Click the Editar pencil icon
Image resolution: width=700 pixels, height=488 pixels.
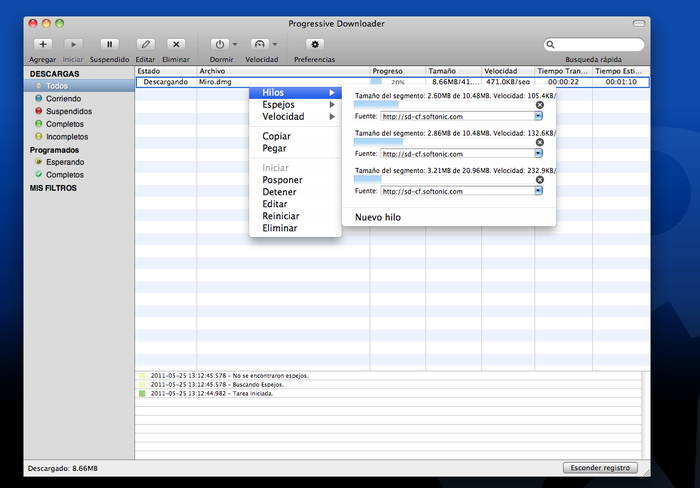point(145,44)
